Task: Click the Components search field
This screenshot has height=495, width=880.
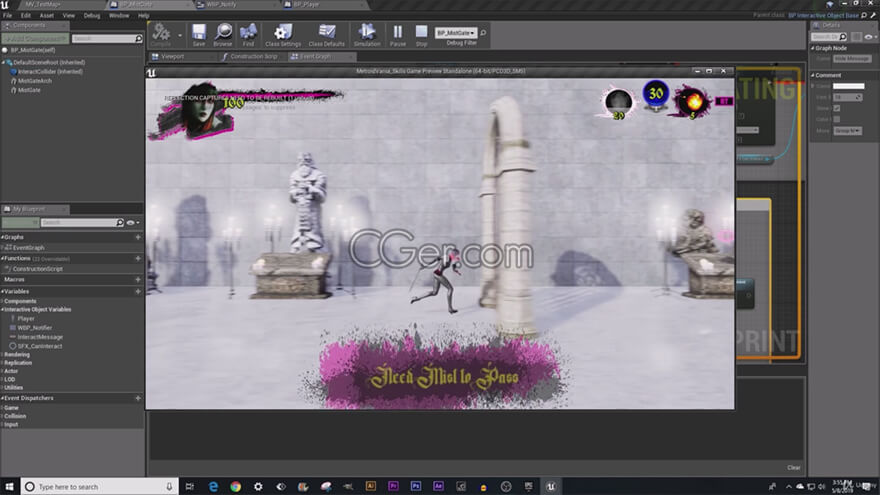Action: pos(107,39)
